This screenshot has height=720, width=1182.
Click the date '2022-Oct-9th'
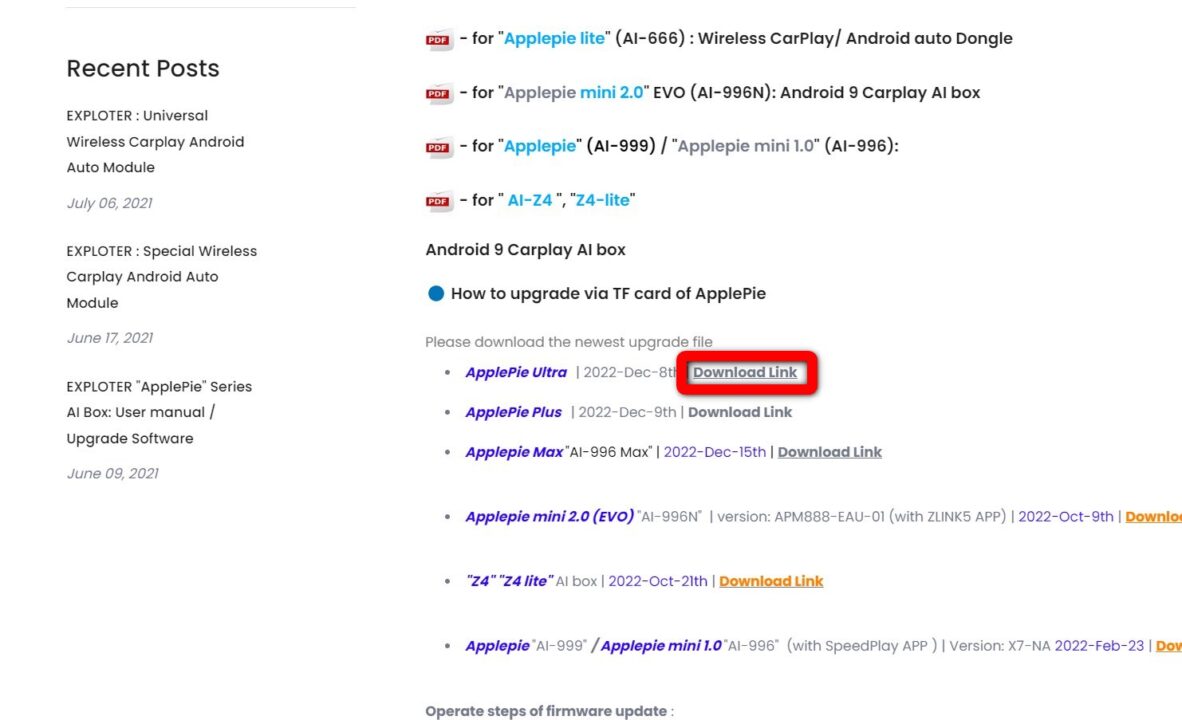coord(1066,517)
